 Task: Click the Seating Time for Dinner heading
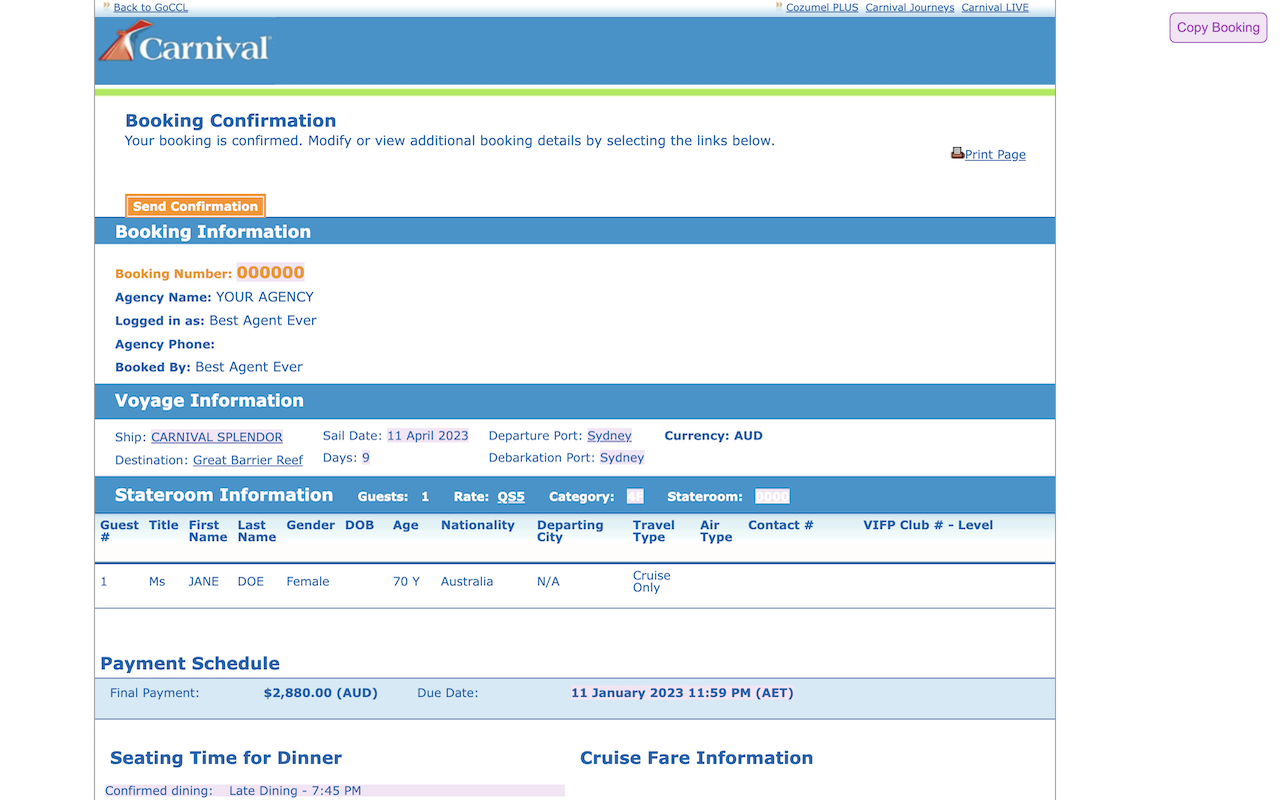coord(226,758)
